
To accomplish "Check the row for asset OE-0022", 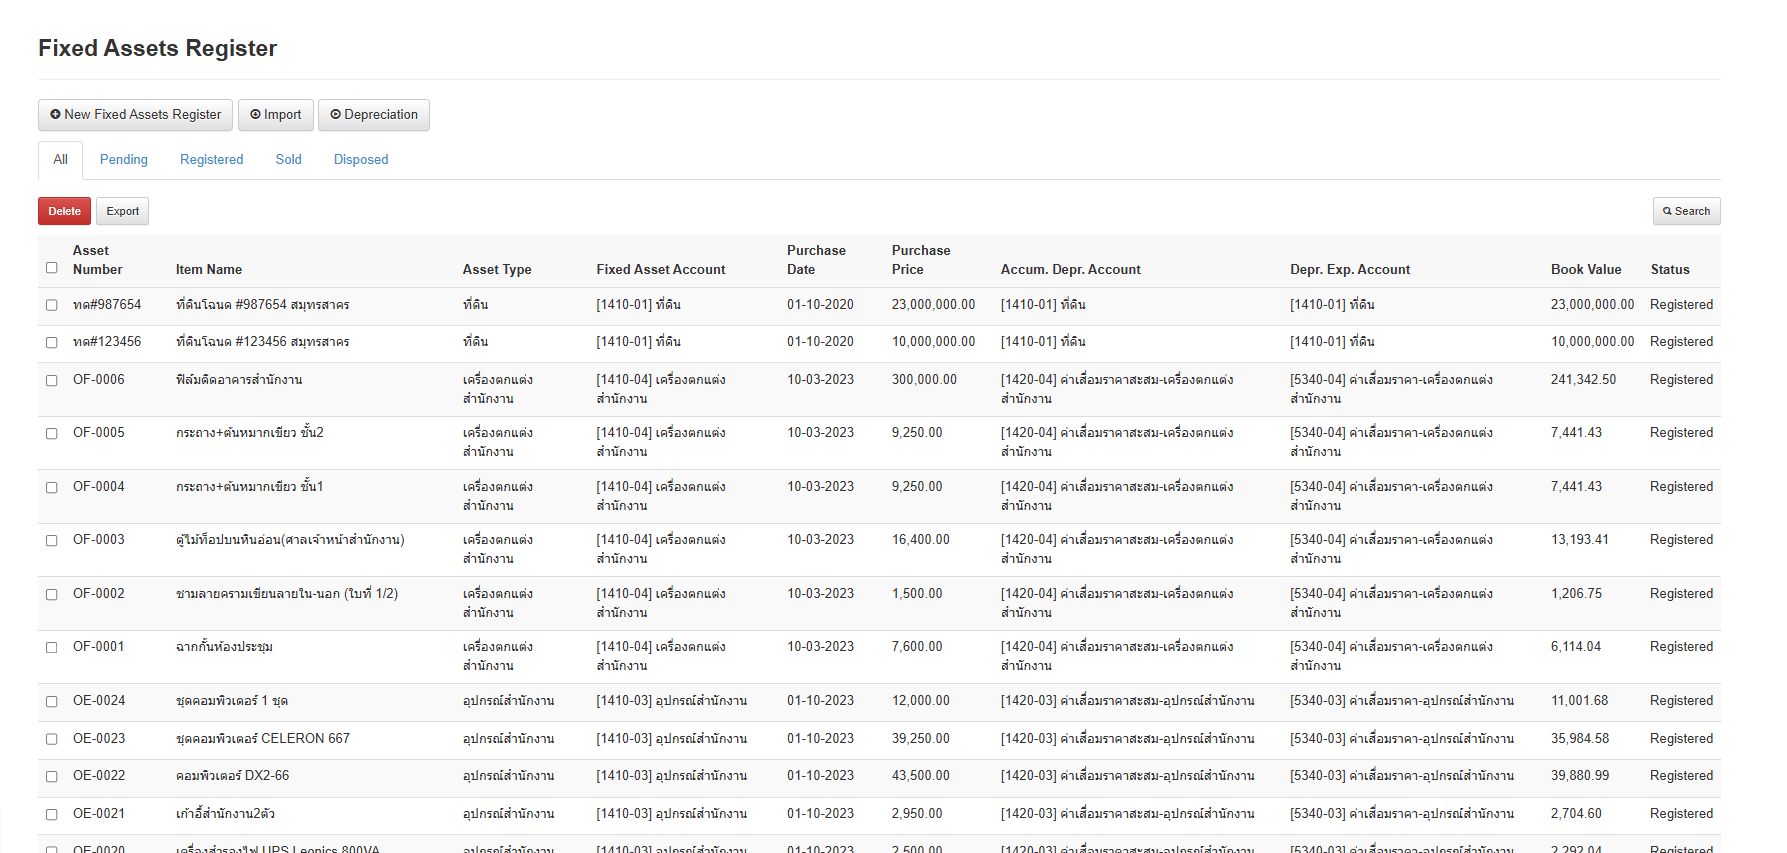I will 52,777.
